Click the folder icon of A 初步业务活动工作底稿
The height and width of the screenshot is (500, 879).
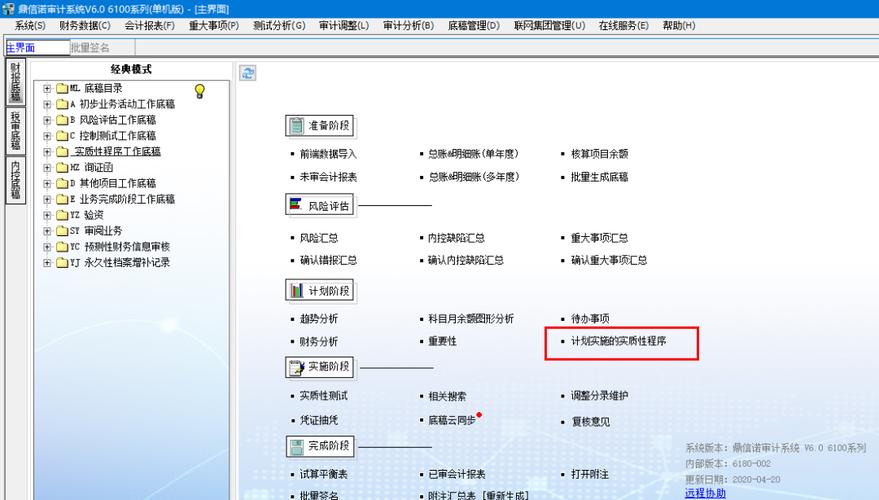(62, 104)
